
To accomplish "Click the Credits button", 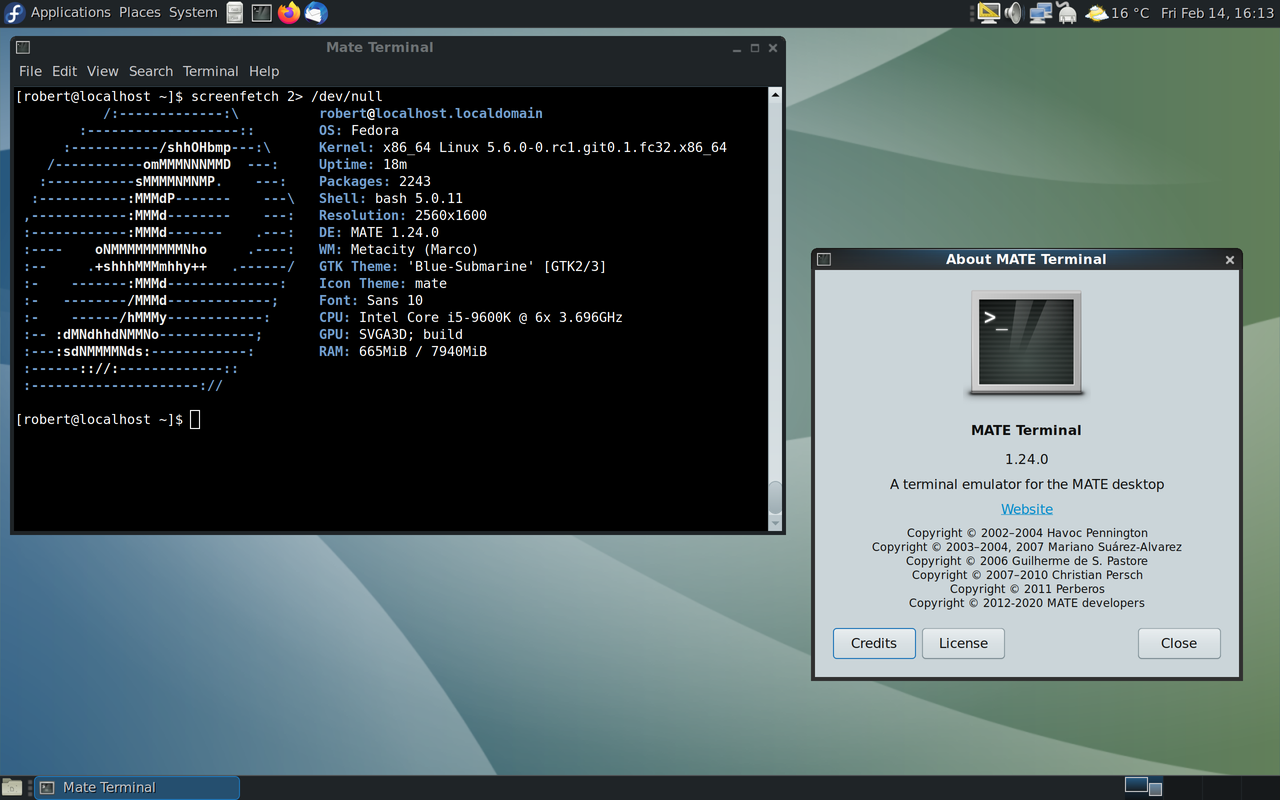I will [x=874, y=643].
